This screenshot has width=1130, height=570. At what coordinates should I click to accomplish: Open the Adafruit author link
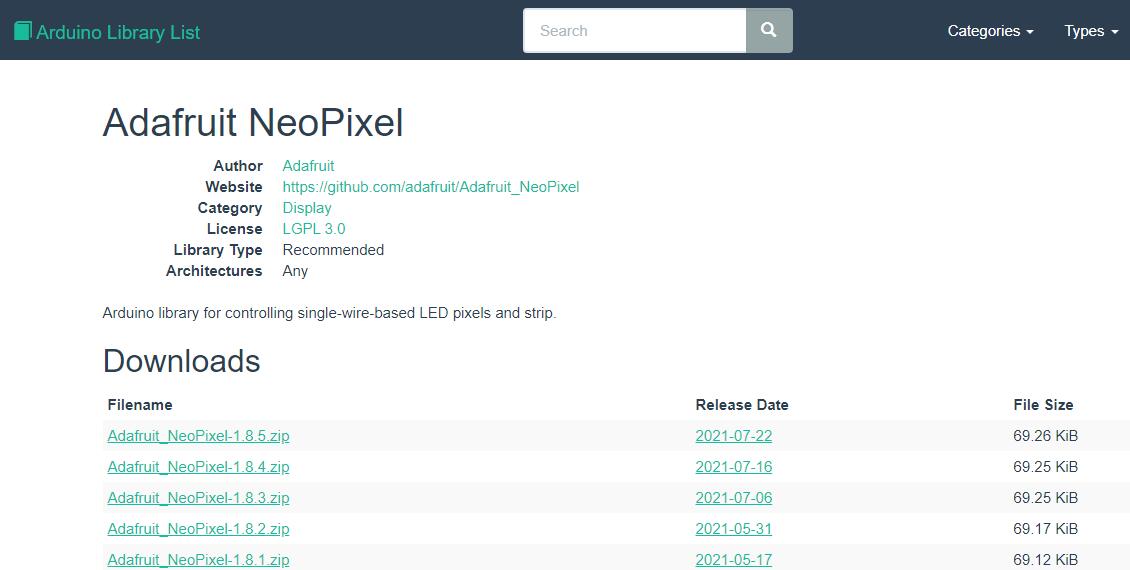[308, 166]
